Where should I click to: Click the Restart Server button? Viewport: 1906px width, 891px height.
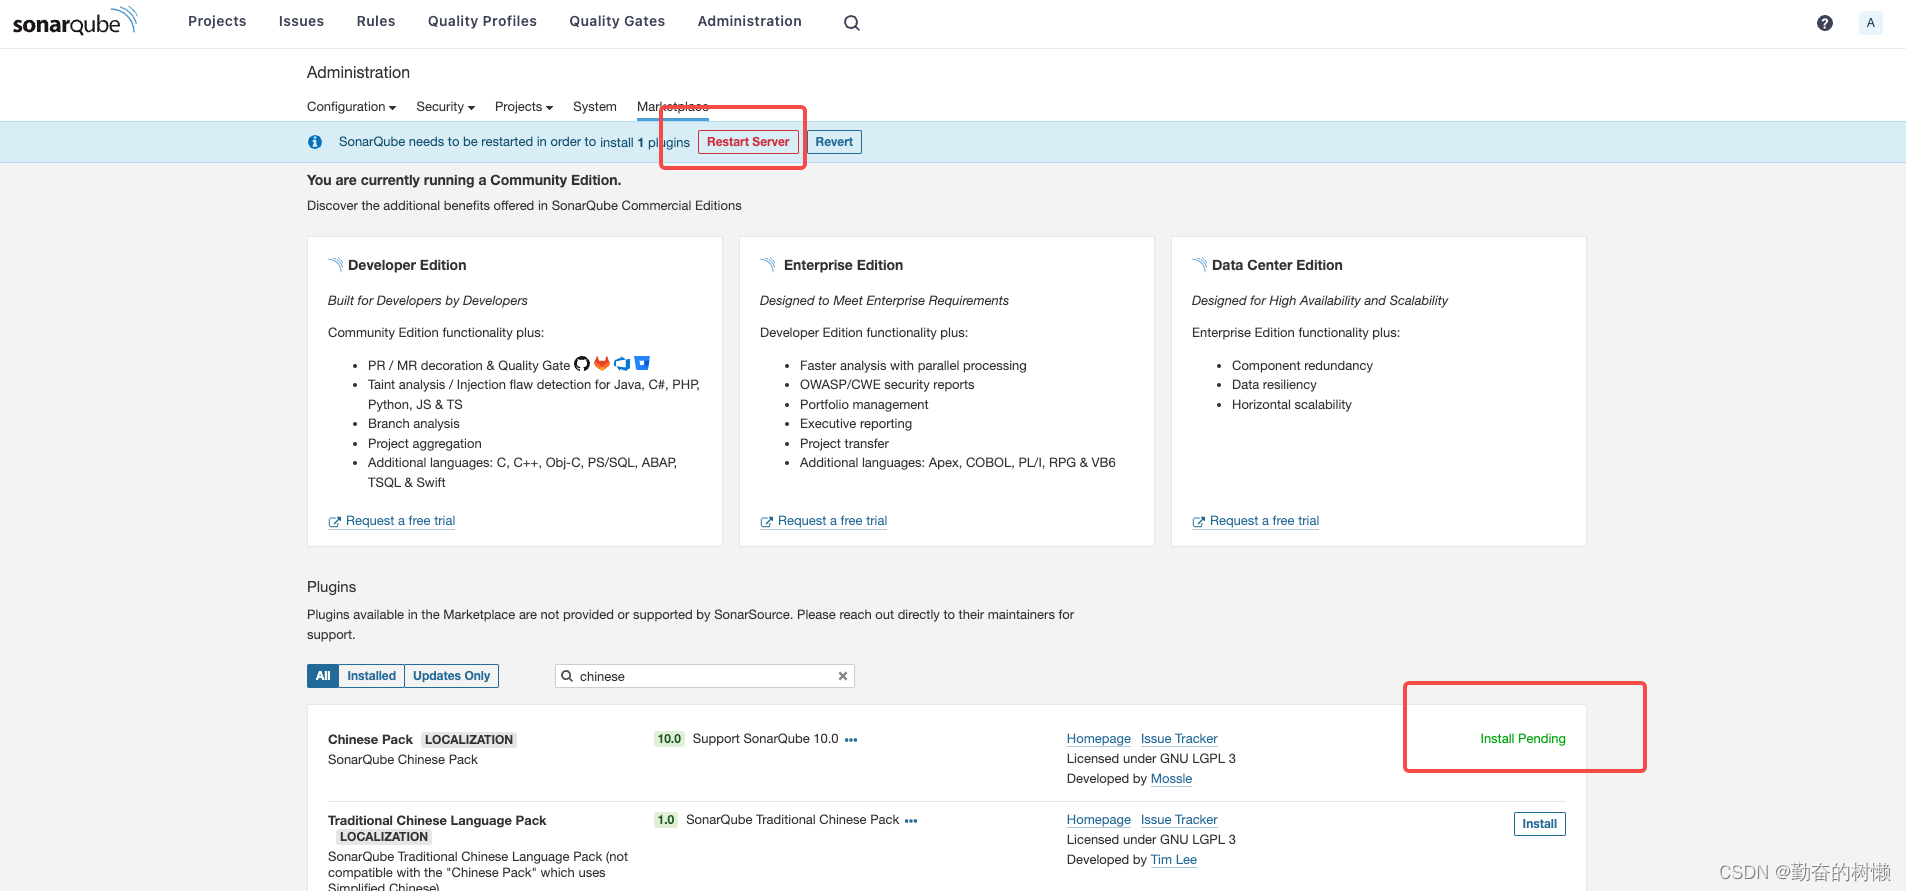click(748, 142)
